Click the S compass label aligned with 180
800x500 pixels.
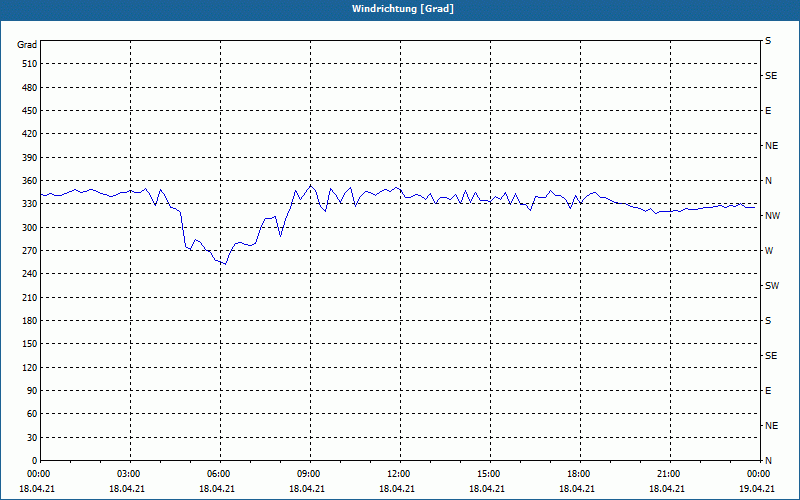coord(768,320)
